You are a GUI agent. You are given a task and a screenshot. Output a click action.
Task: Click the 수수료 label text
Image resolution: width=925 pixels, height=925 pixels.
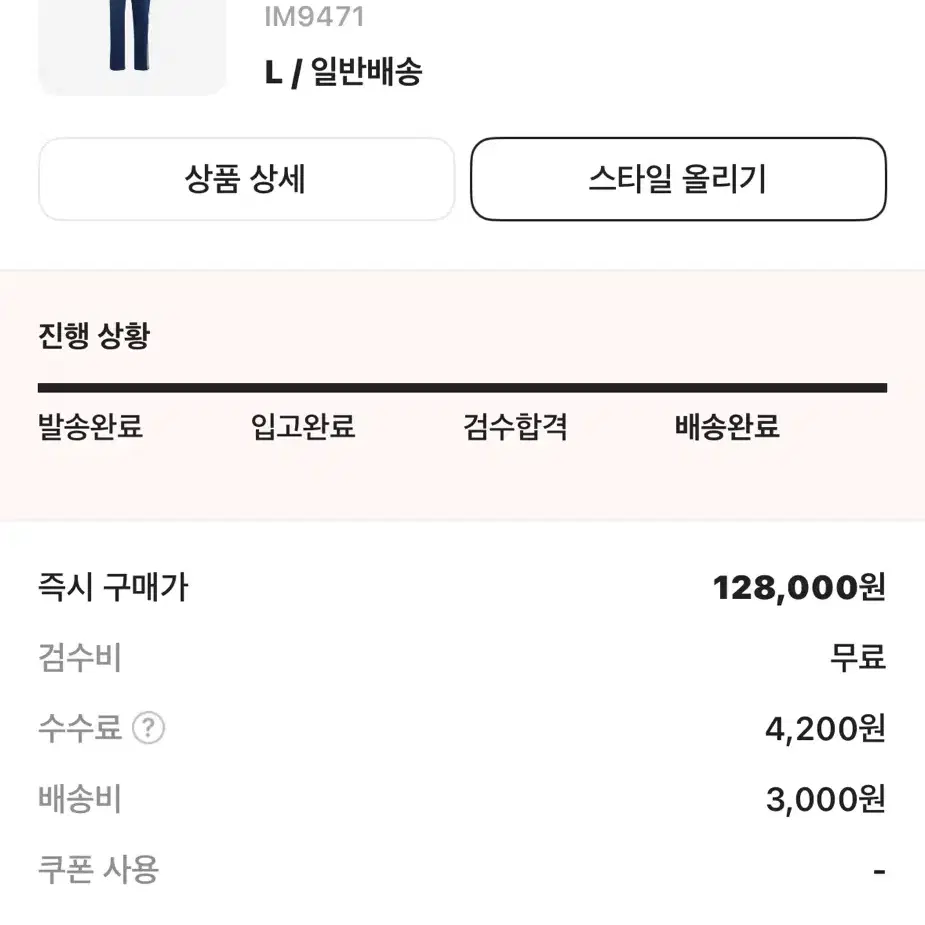[x=80, y=728]
